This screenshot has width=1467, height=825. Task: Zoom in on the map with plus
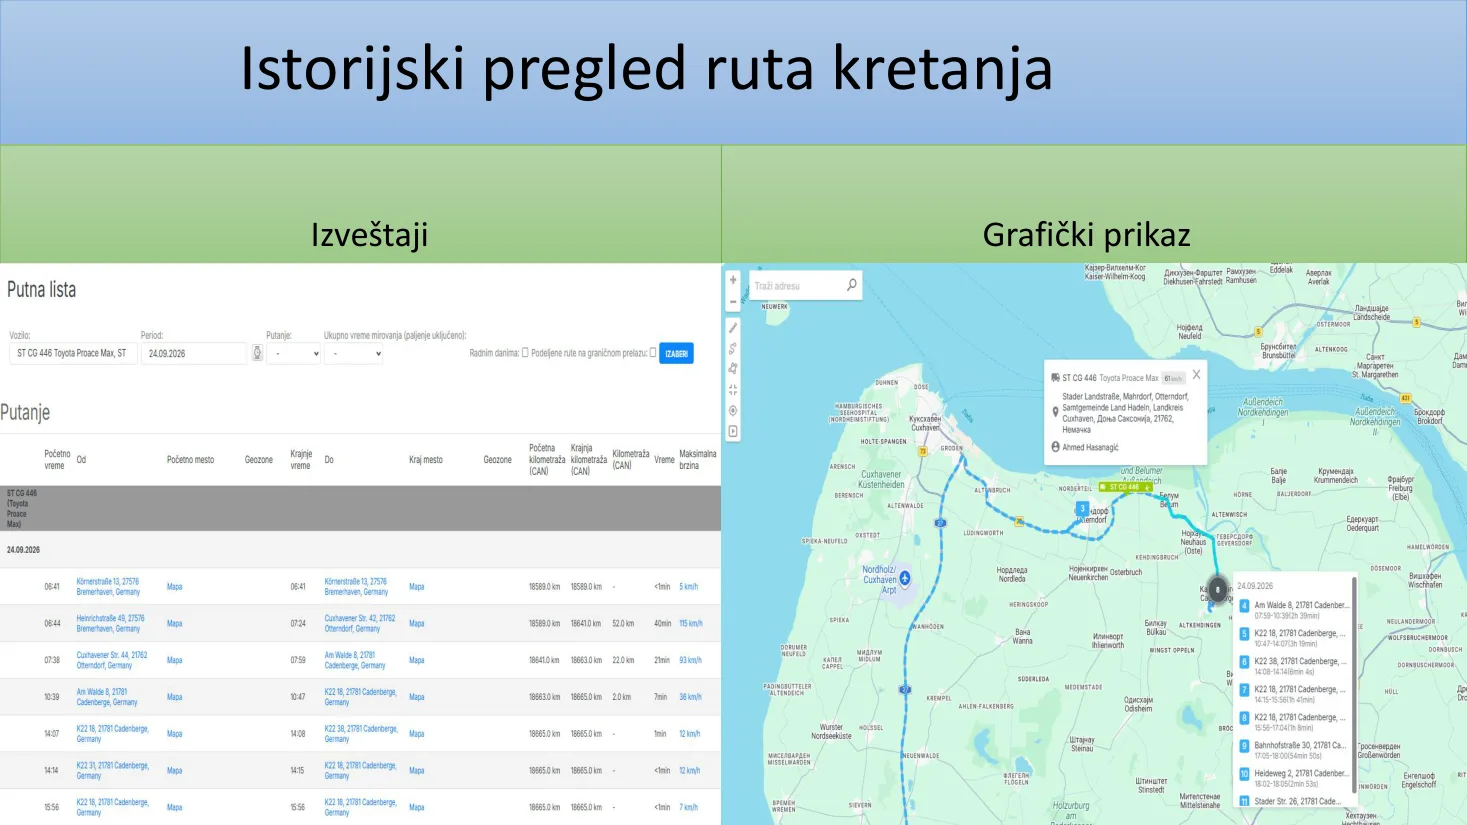coord(733,280)
